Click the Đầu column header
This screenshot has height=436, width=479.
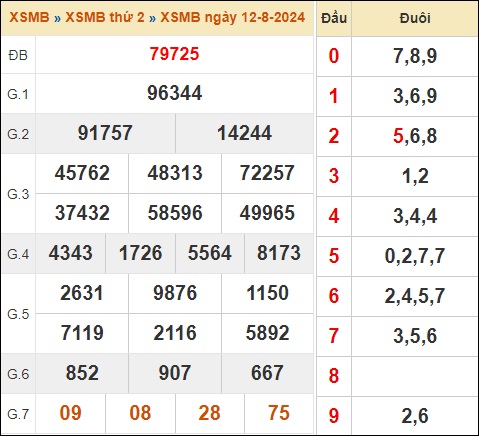(334, 18)
